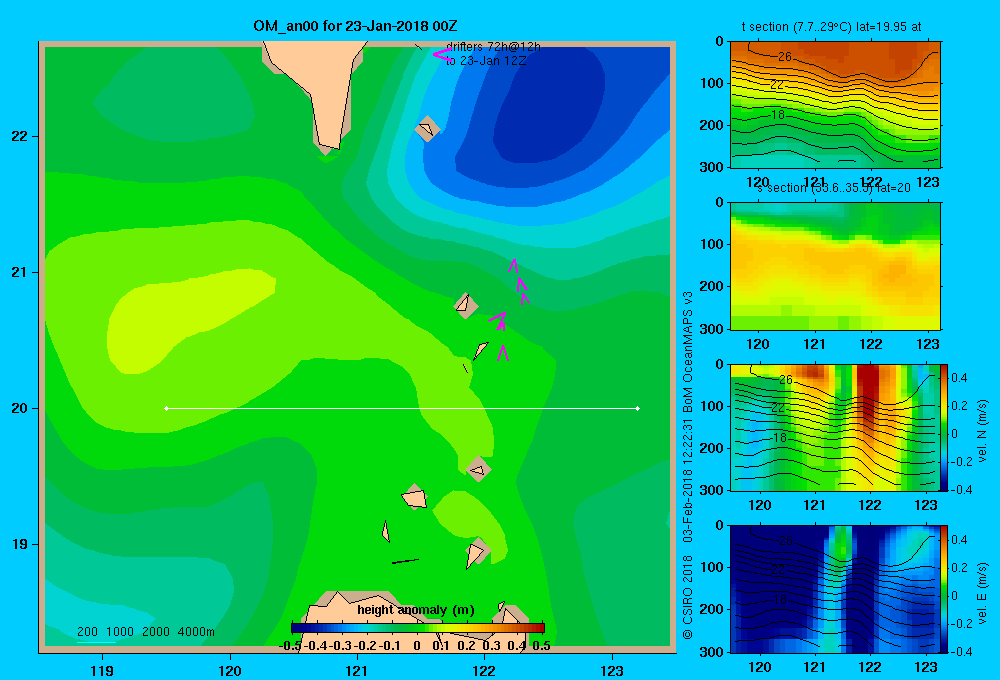The width and height of the screenshot is (1000, 680).
Task: Click the island near 121.85E 20.8N
Action: (x=466, y=305)
